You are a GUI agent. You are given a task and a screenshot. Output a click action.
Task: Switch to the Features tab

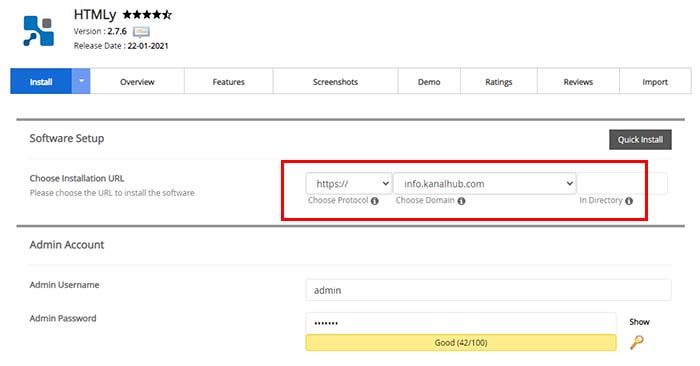(x=229, y=82)
